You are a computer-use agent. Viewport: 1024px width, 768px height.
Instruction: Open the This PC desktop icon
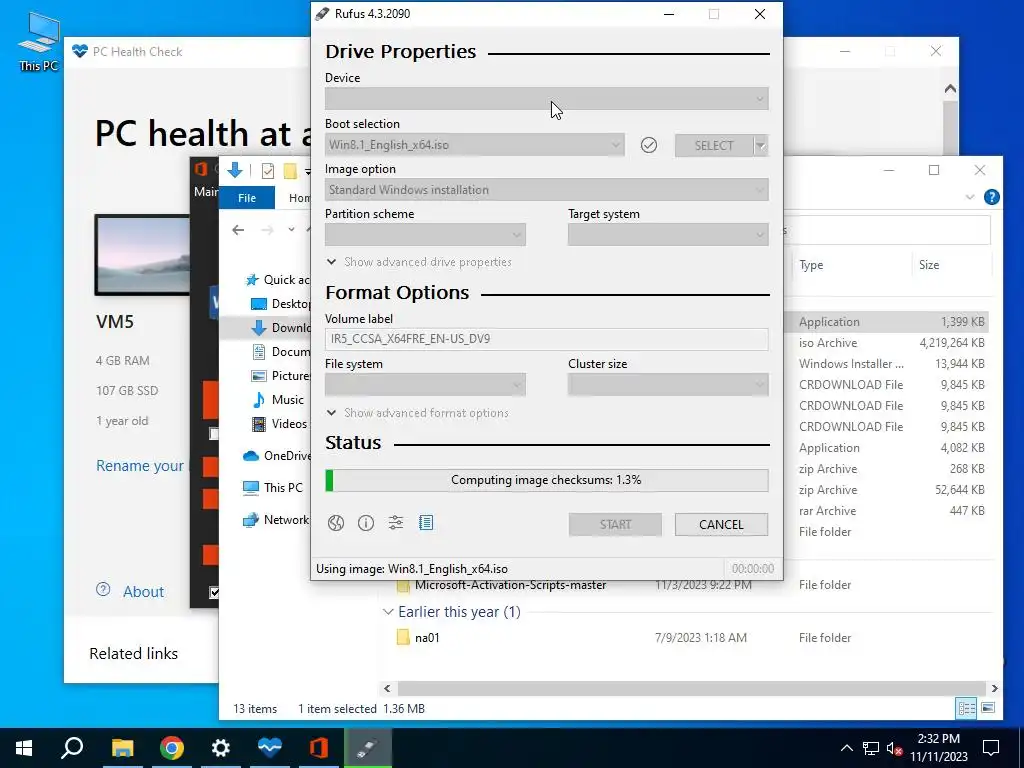click(x=39, y=41)
